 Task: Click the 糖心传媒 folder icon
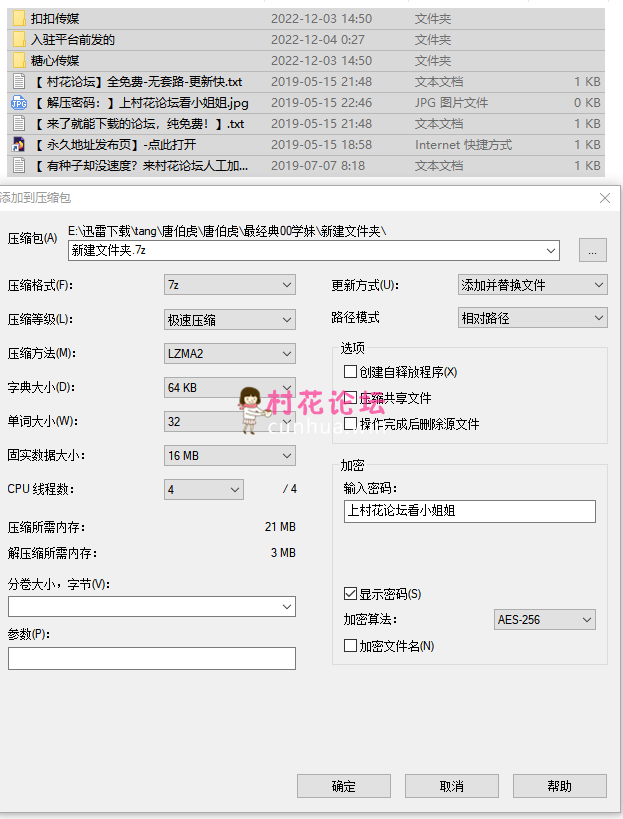click(19, 61)
